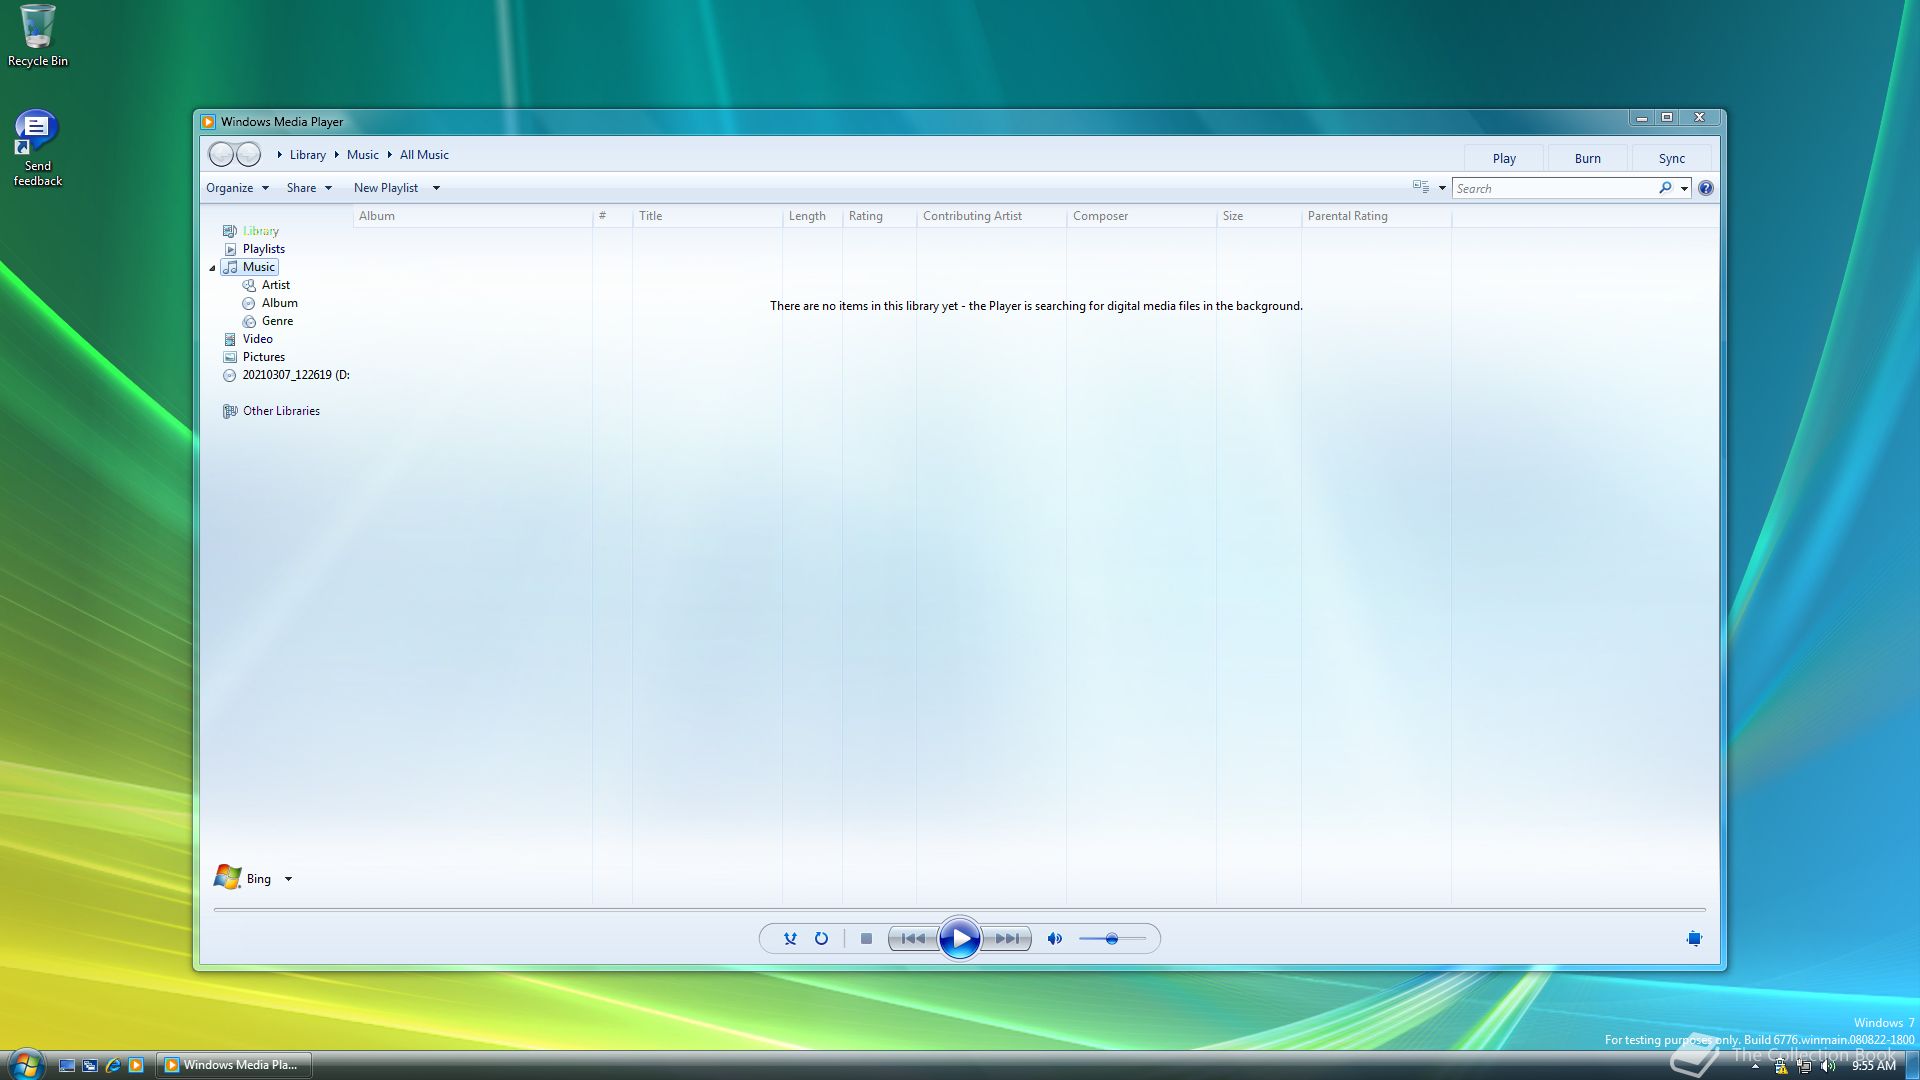Click the Windows Media Player taskbar button
Viewport: 1920px width, 1080px height.
tap(235, 1065)
